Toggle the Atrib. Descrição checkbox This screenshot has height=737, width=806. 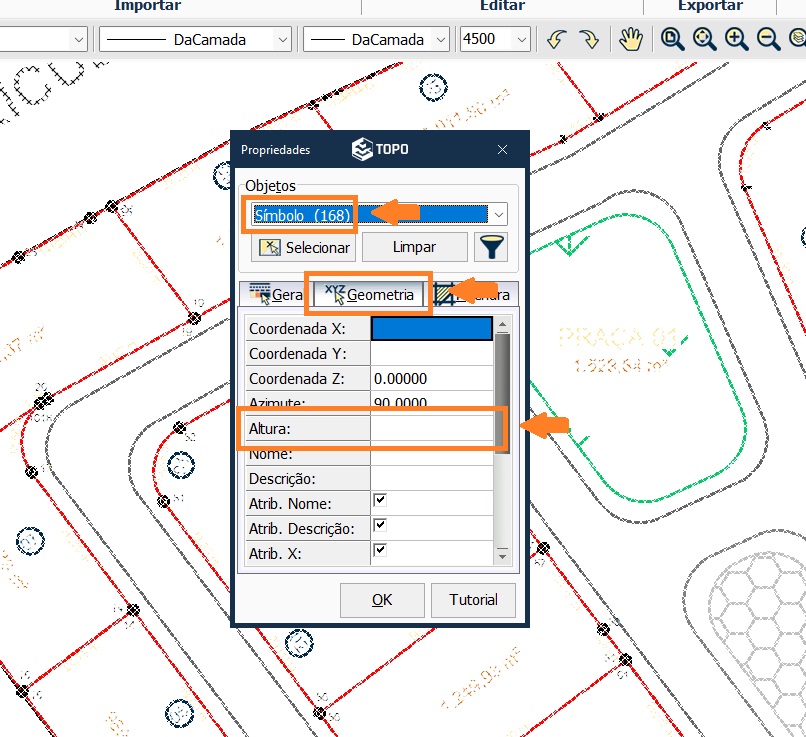pos(380,525)
